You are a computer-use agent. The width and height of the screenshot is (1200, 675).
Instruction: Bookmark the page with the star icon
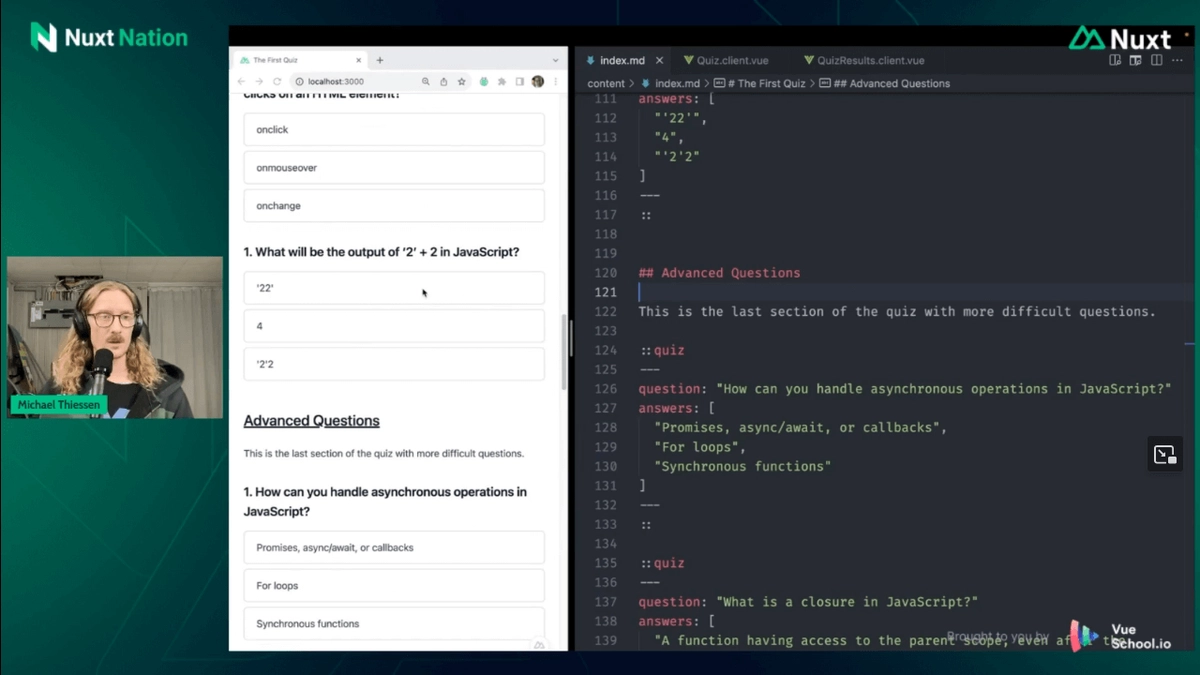click(x=462, y=82)
